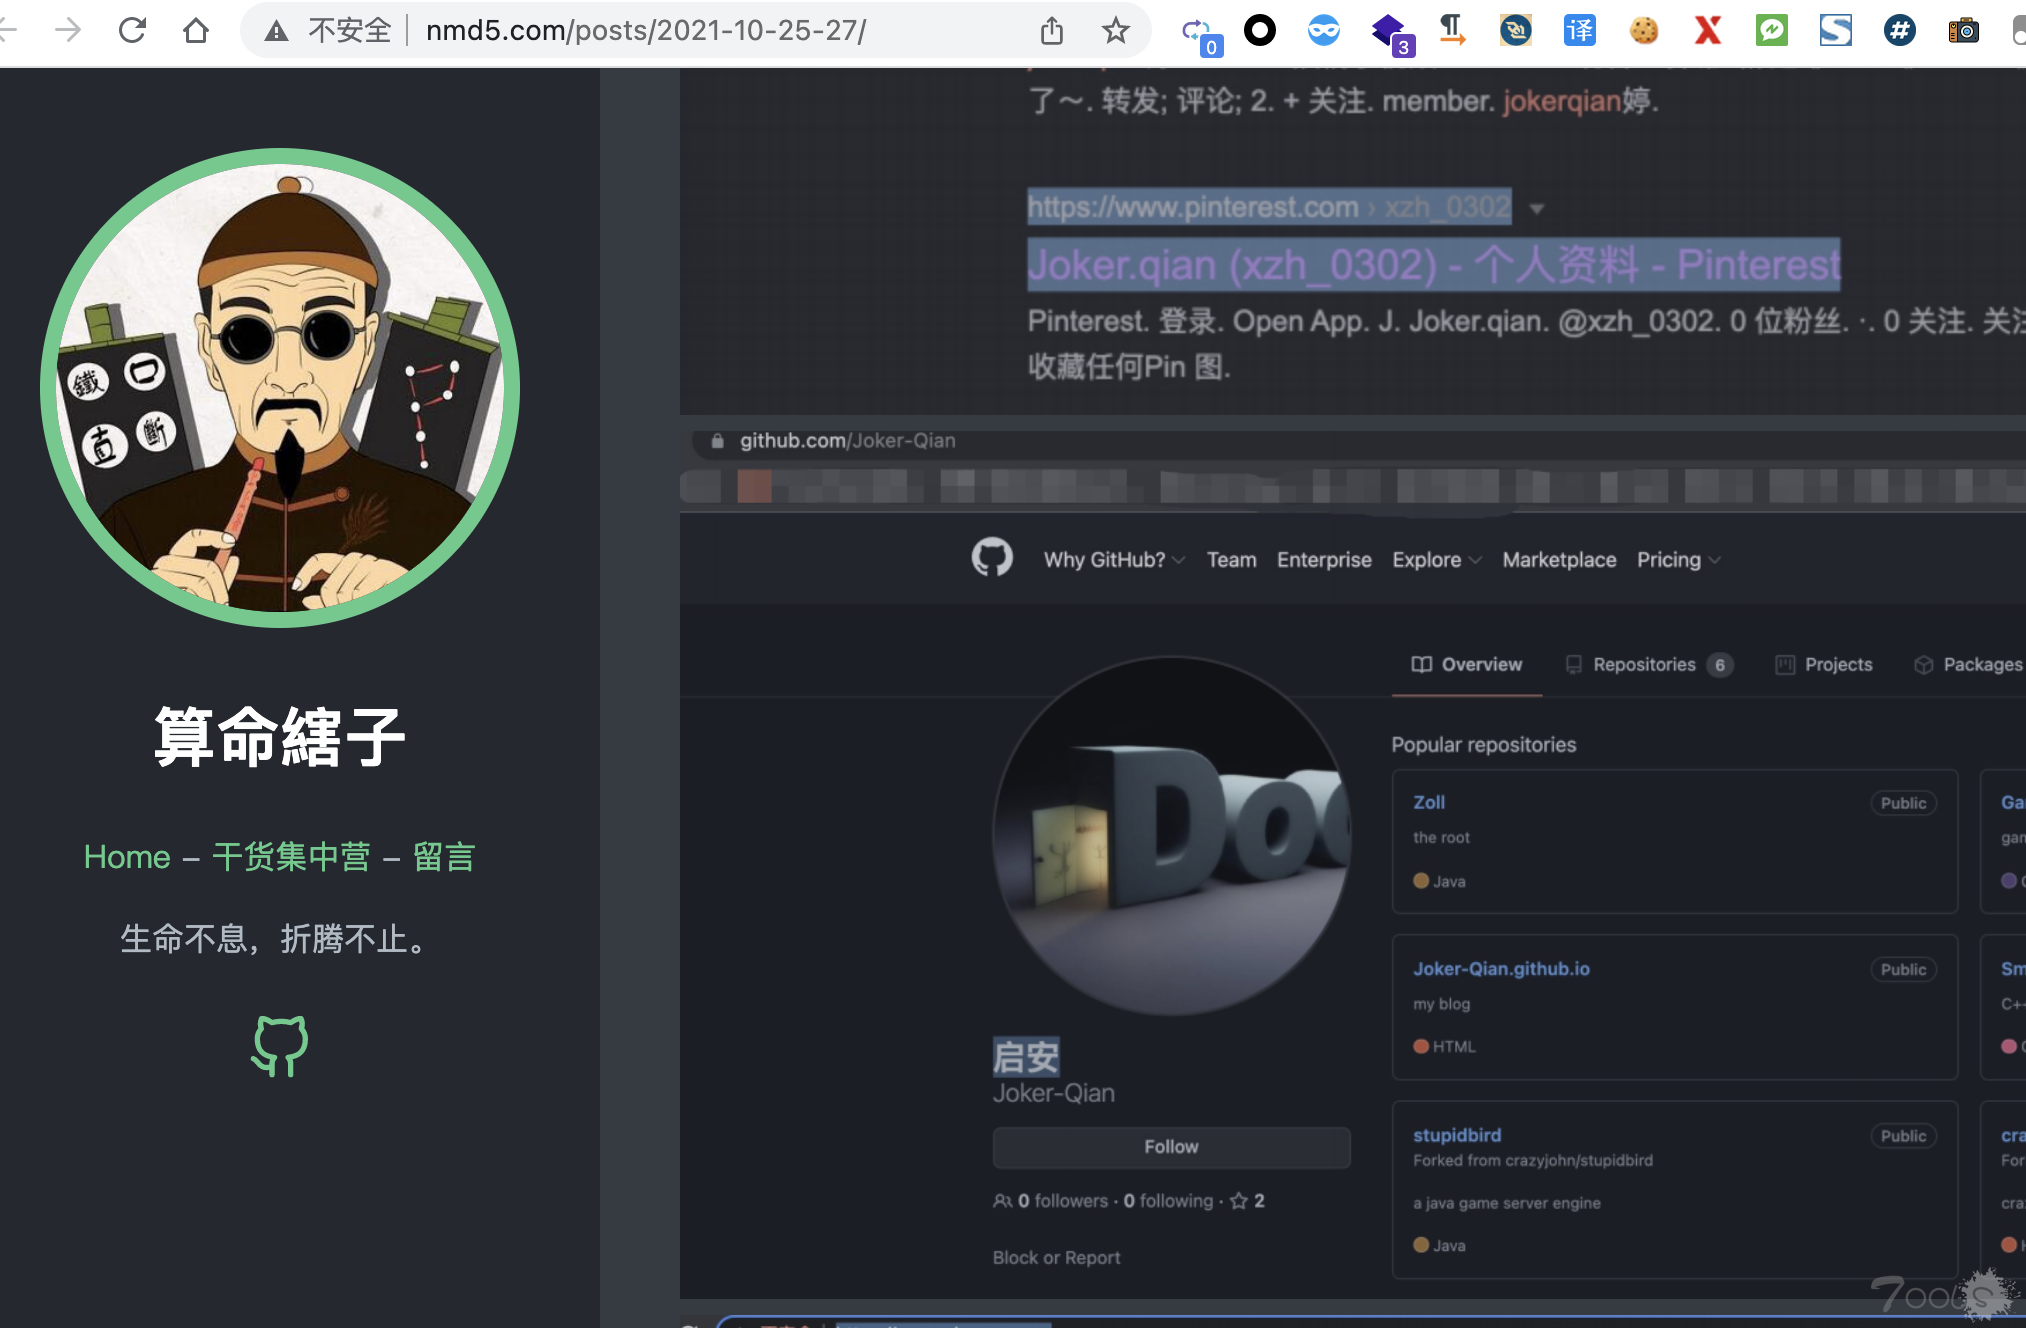
Task: Switch to the Repositories tab
Action: (1648, 665)
